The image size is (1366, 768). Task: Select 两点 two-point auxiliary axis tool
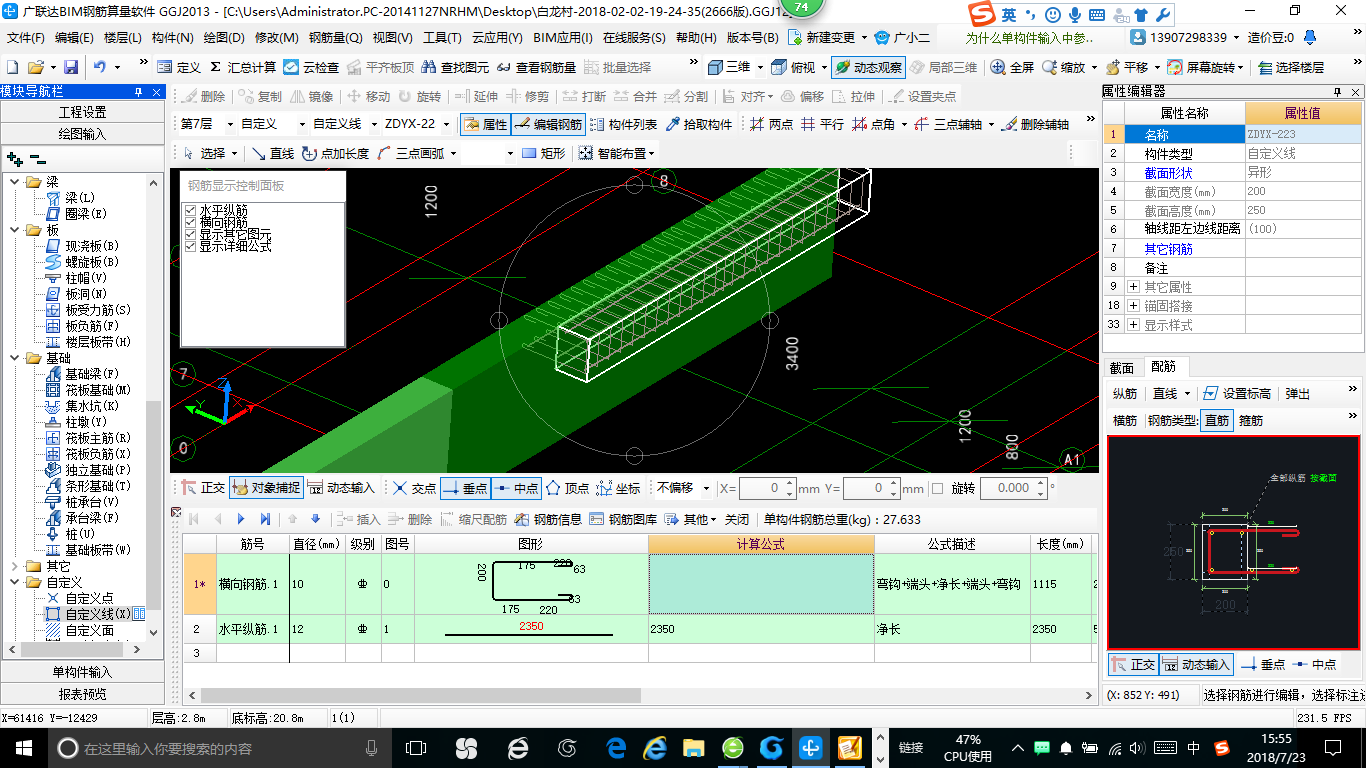point(771,124)
